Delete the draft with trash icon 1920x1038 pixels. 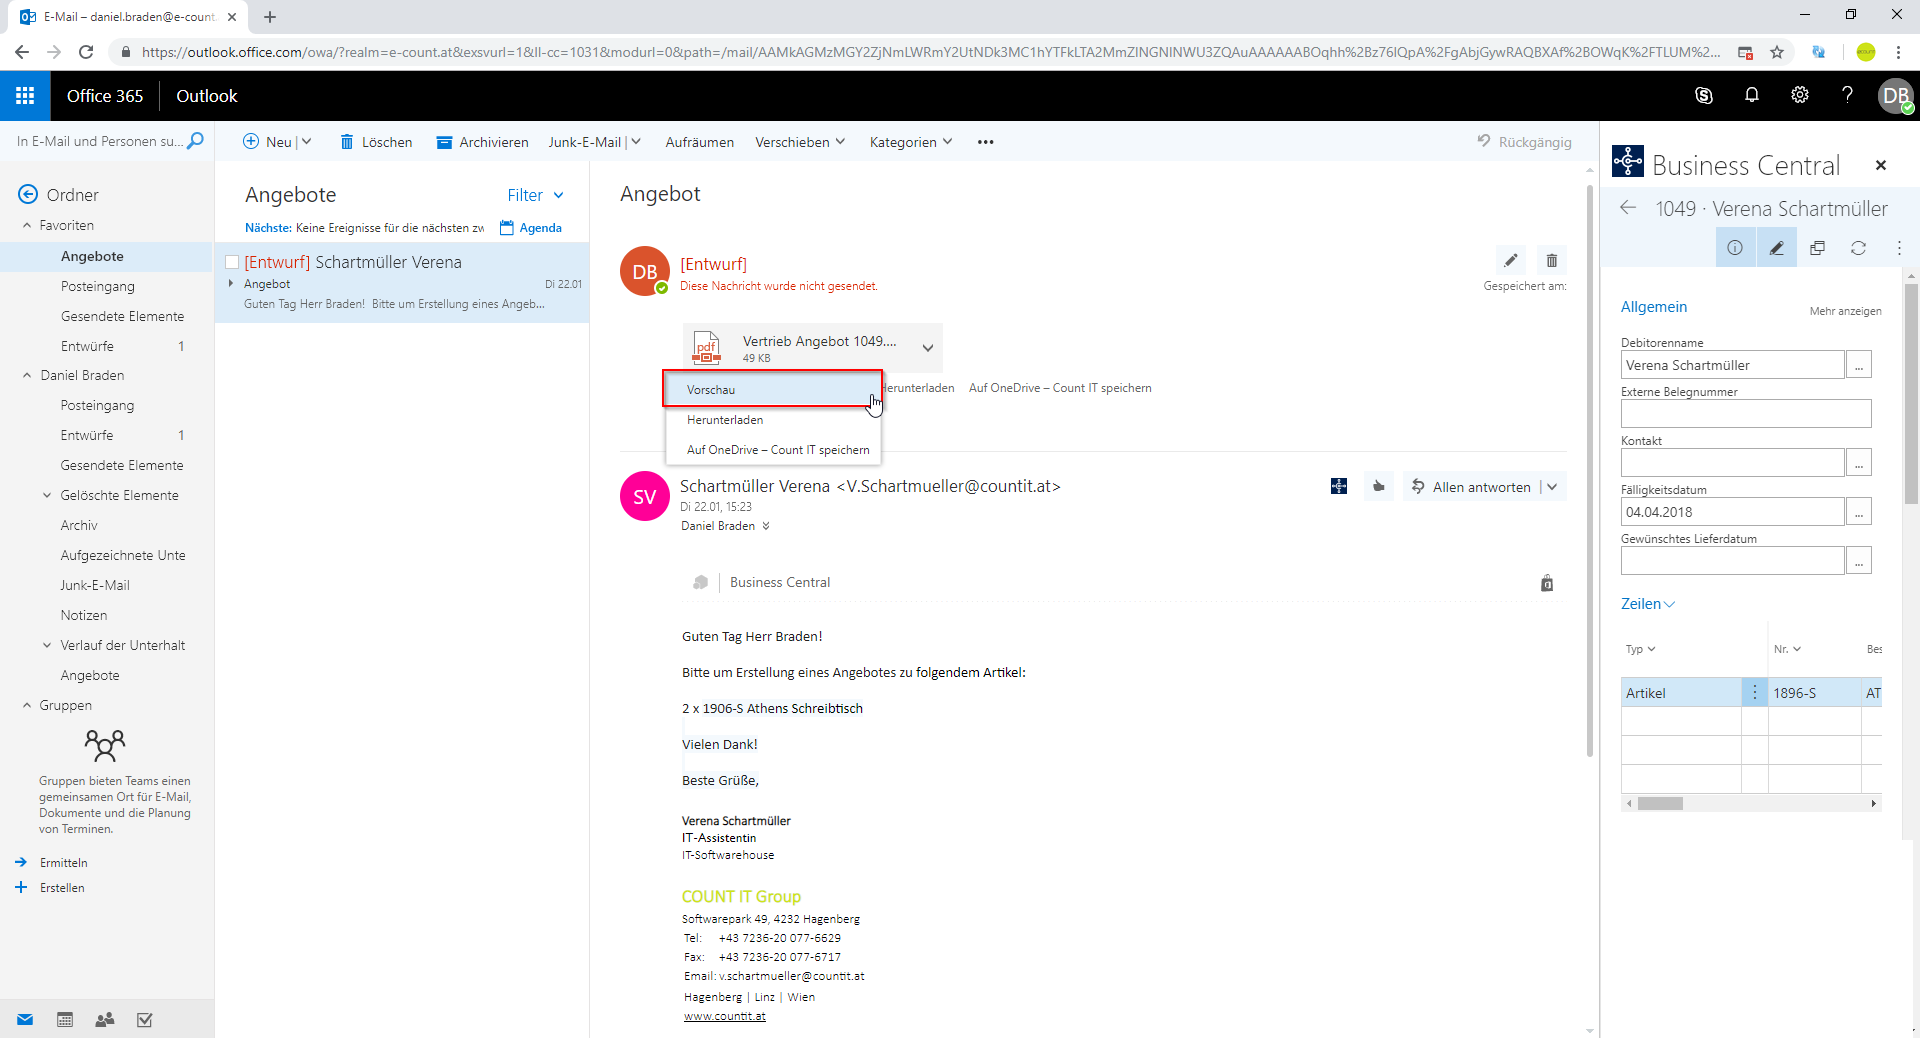click(x=1552, y=261)
